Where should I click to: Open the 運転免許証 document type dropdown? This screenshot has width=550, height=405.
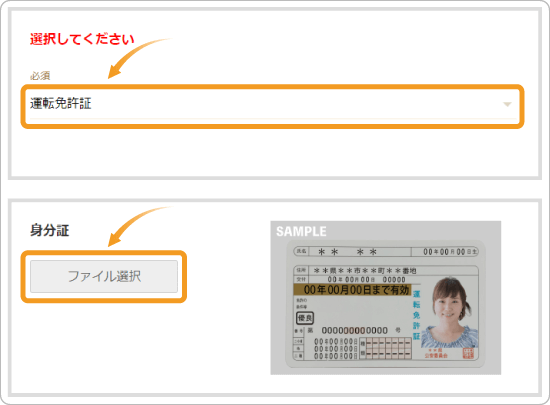click(x=272, y=104)
